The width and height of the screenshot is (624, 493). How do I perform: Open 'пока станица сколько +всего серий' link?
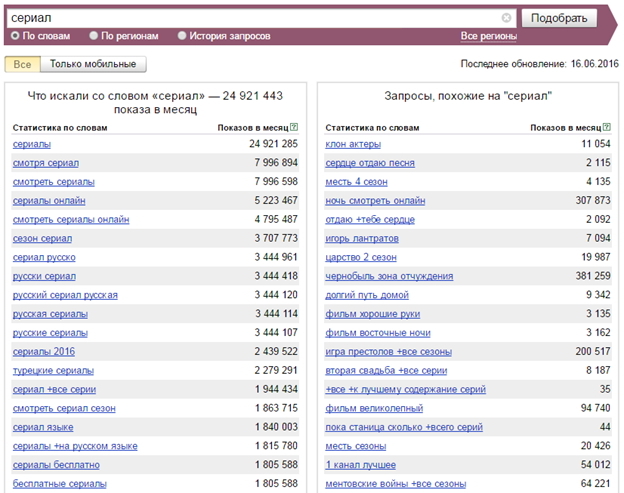(404, 427)
